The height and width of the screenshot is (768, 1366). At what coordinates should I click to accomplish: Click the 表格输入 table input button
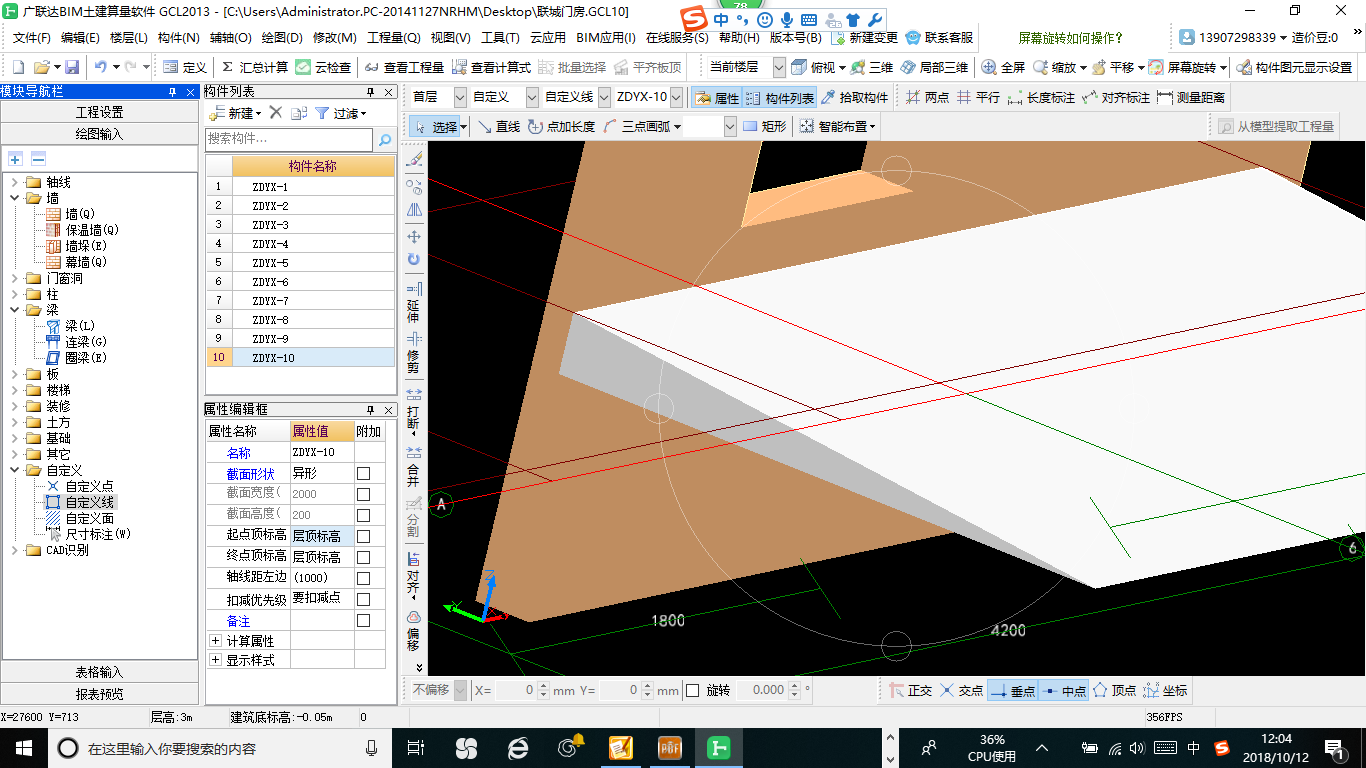click(x=100, y=672)
